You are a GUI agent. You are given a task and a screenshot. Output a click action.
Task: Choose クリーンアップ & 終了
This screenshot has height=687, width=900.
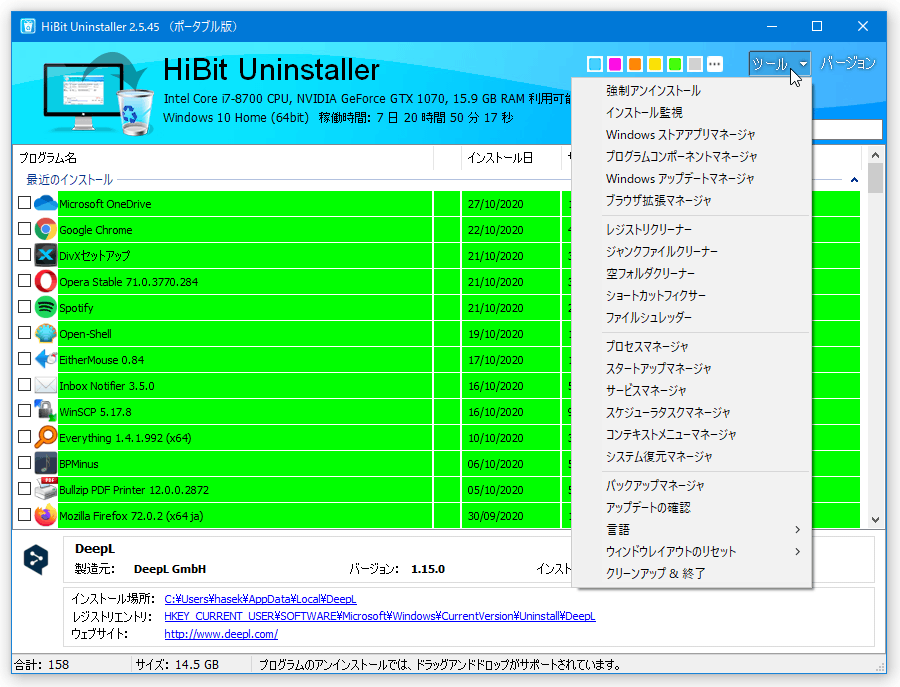click(x=692, y=573)
